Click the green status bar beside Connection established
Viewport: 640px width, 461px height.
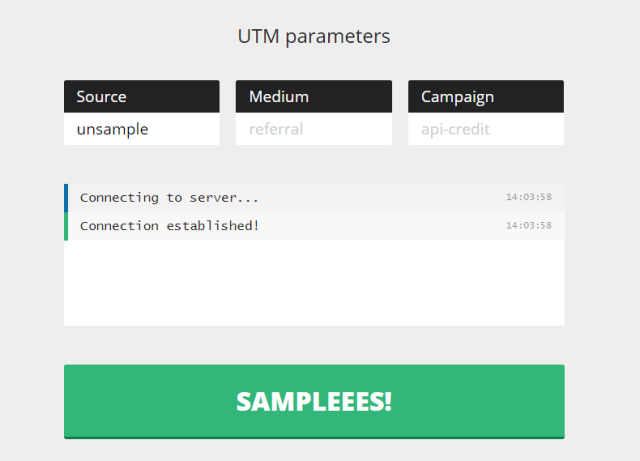[x=66, y=226]
